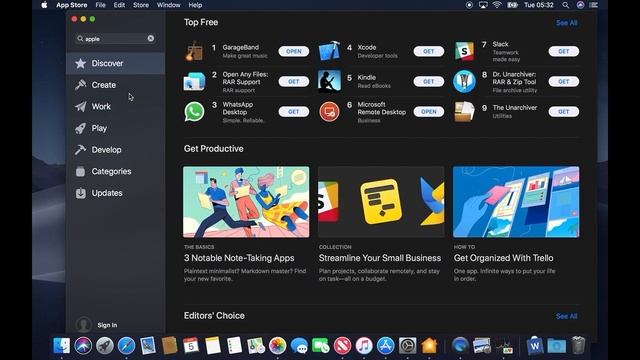Open News from the dock
640x360 pixels.
pos(342,346)
